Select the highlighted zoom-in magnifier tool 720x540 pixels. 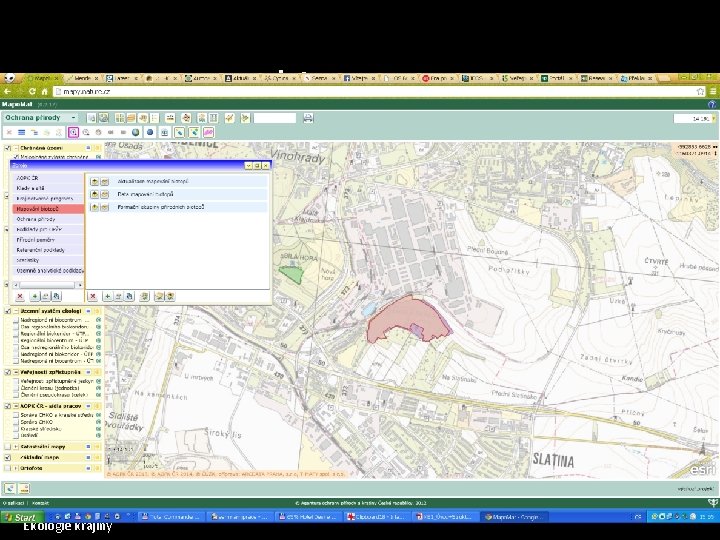pyautogui.click(x=72, y=132)
